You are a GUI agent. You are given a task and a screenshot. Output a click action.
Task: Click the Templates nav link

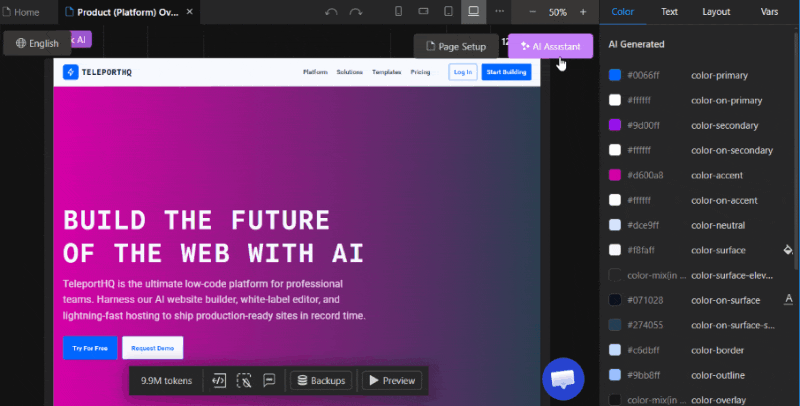point(386,72)
